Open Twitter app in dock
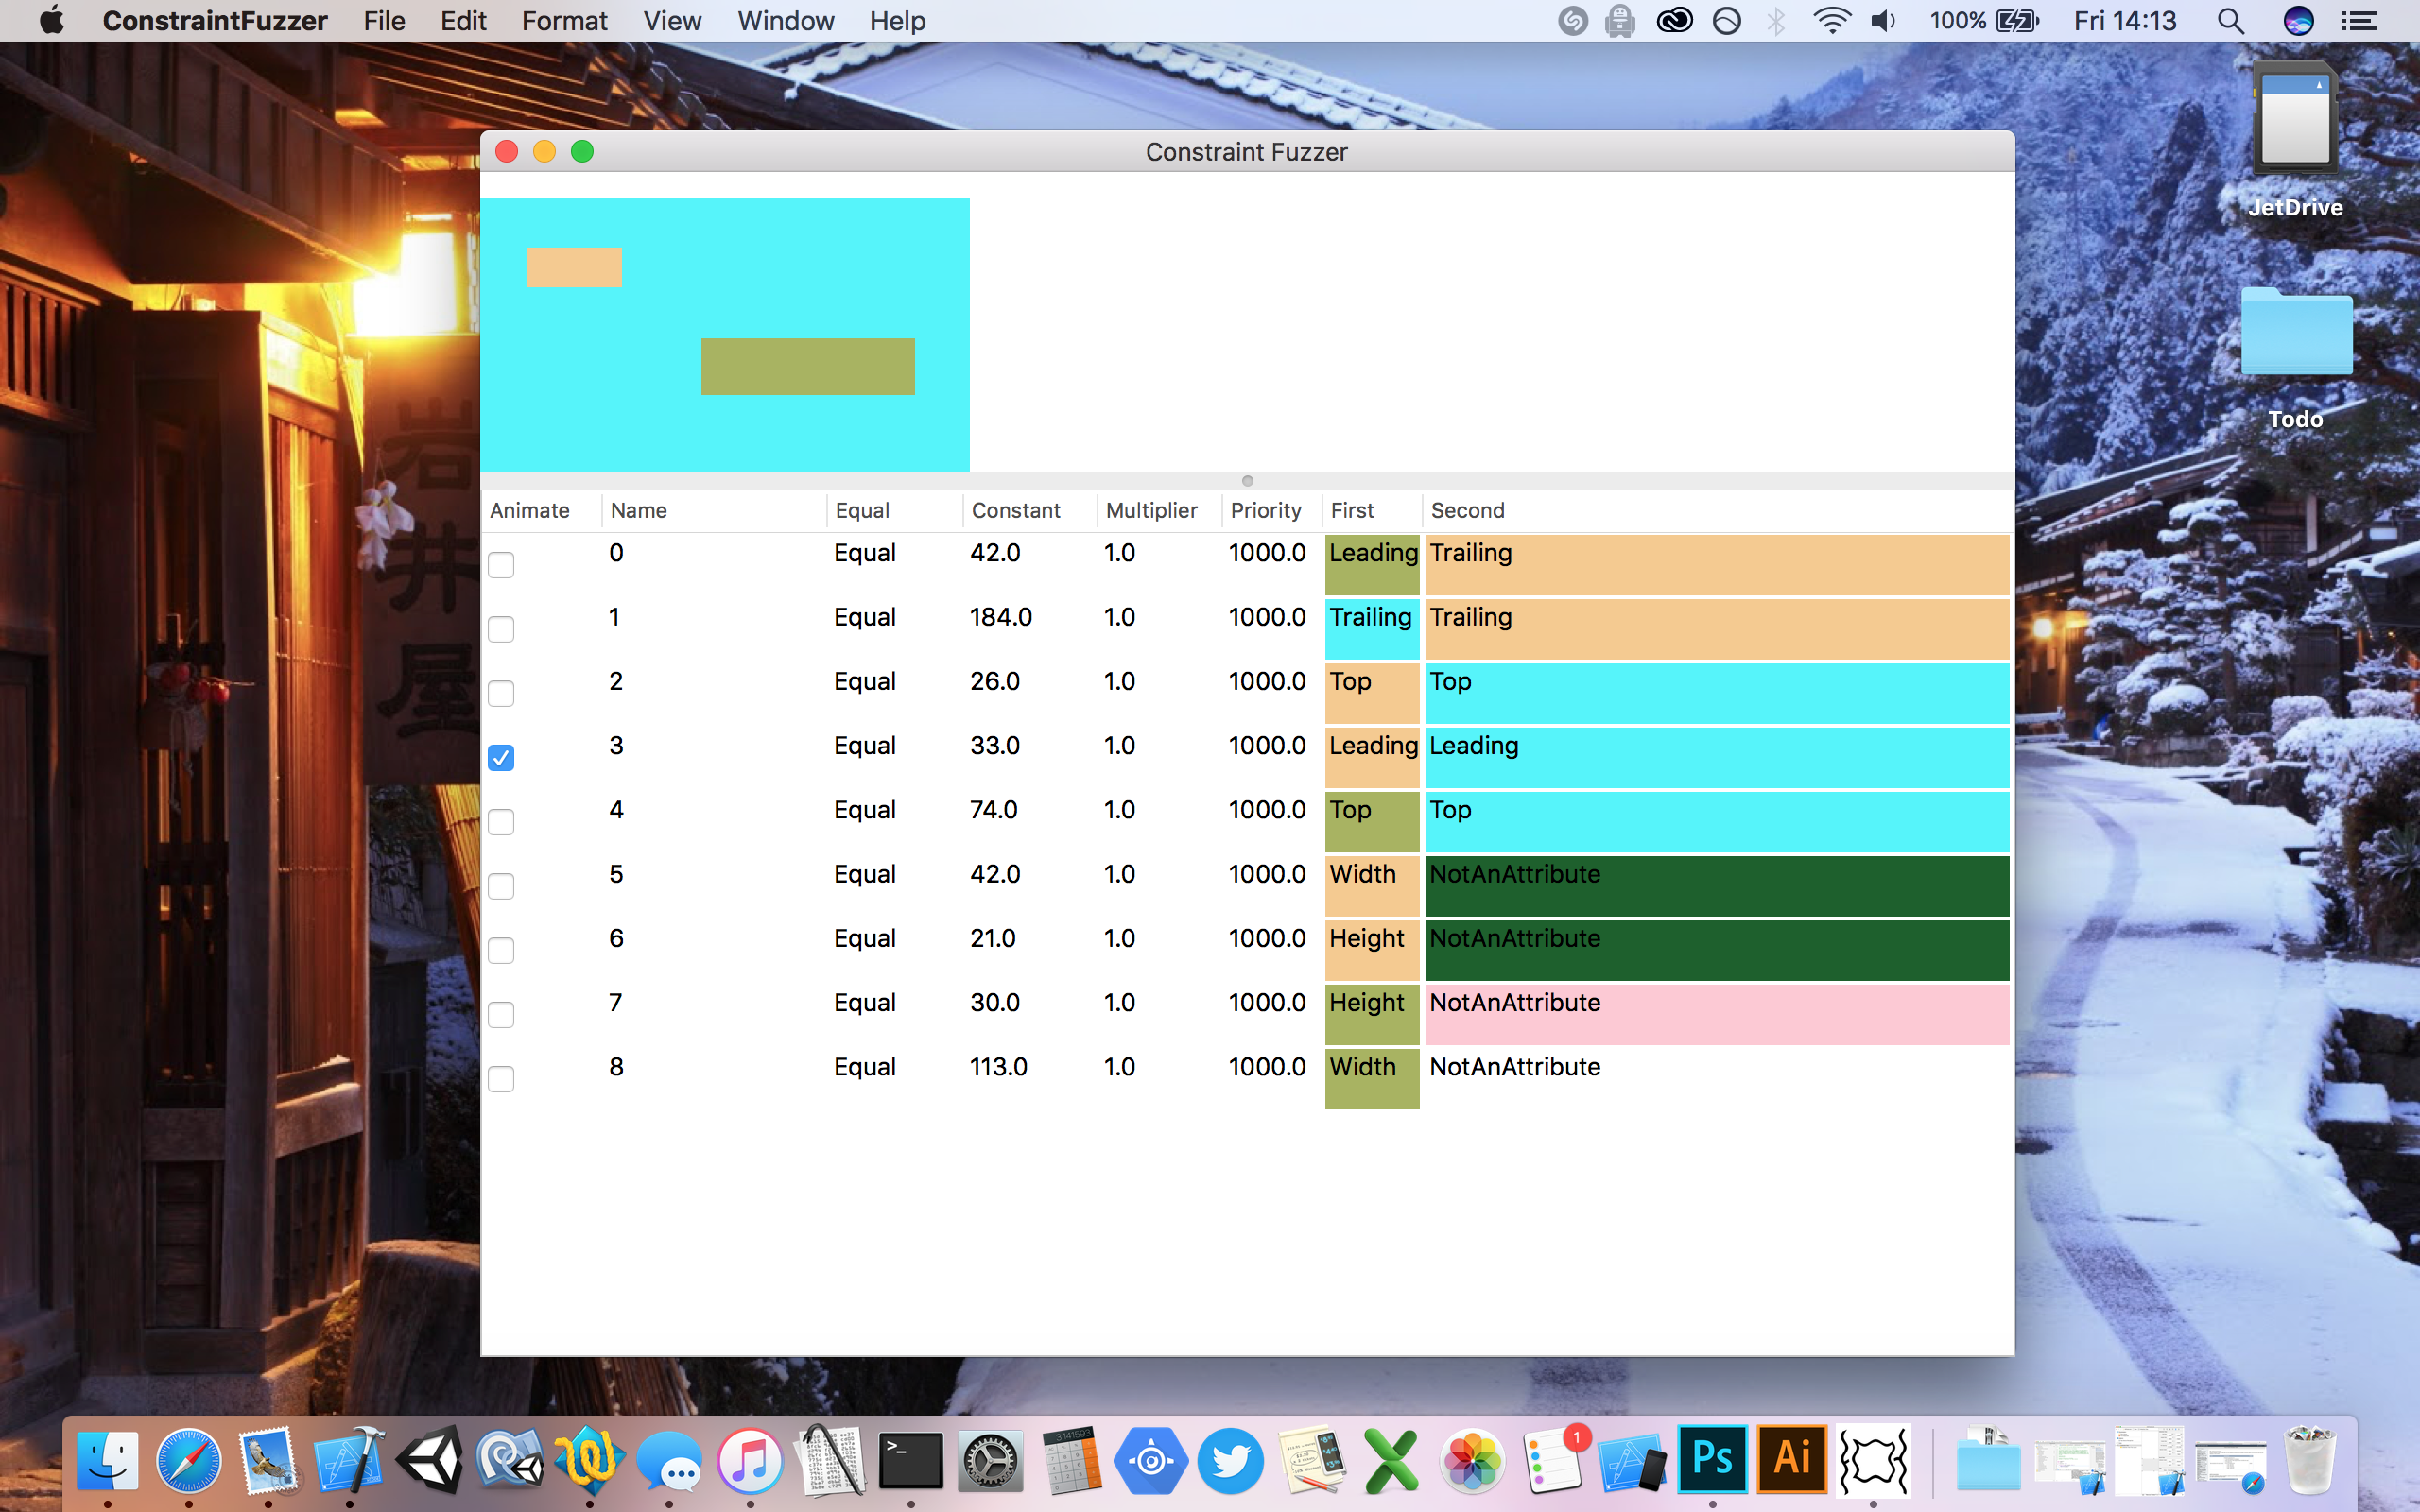The height and width of the screenshot is (1512, 2420). 1230,1460
